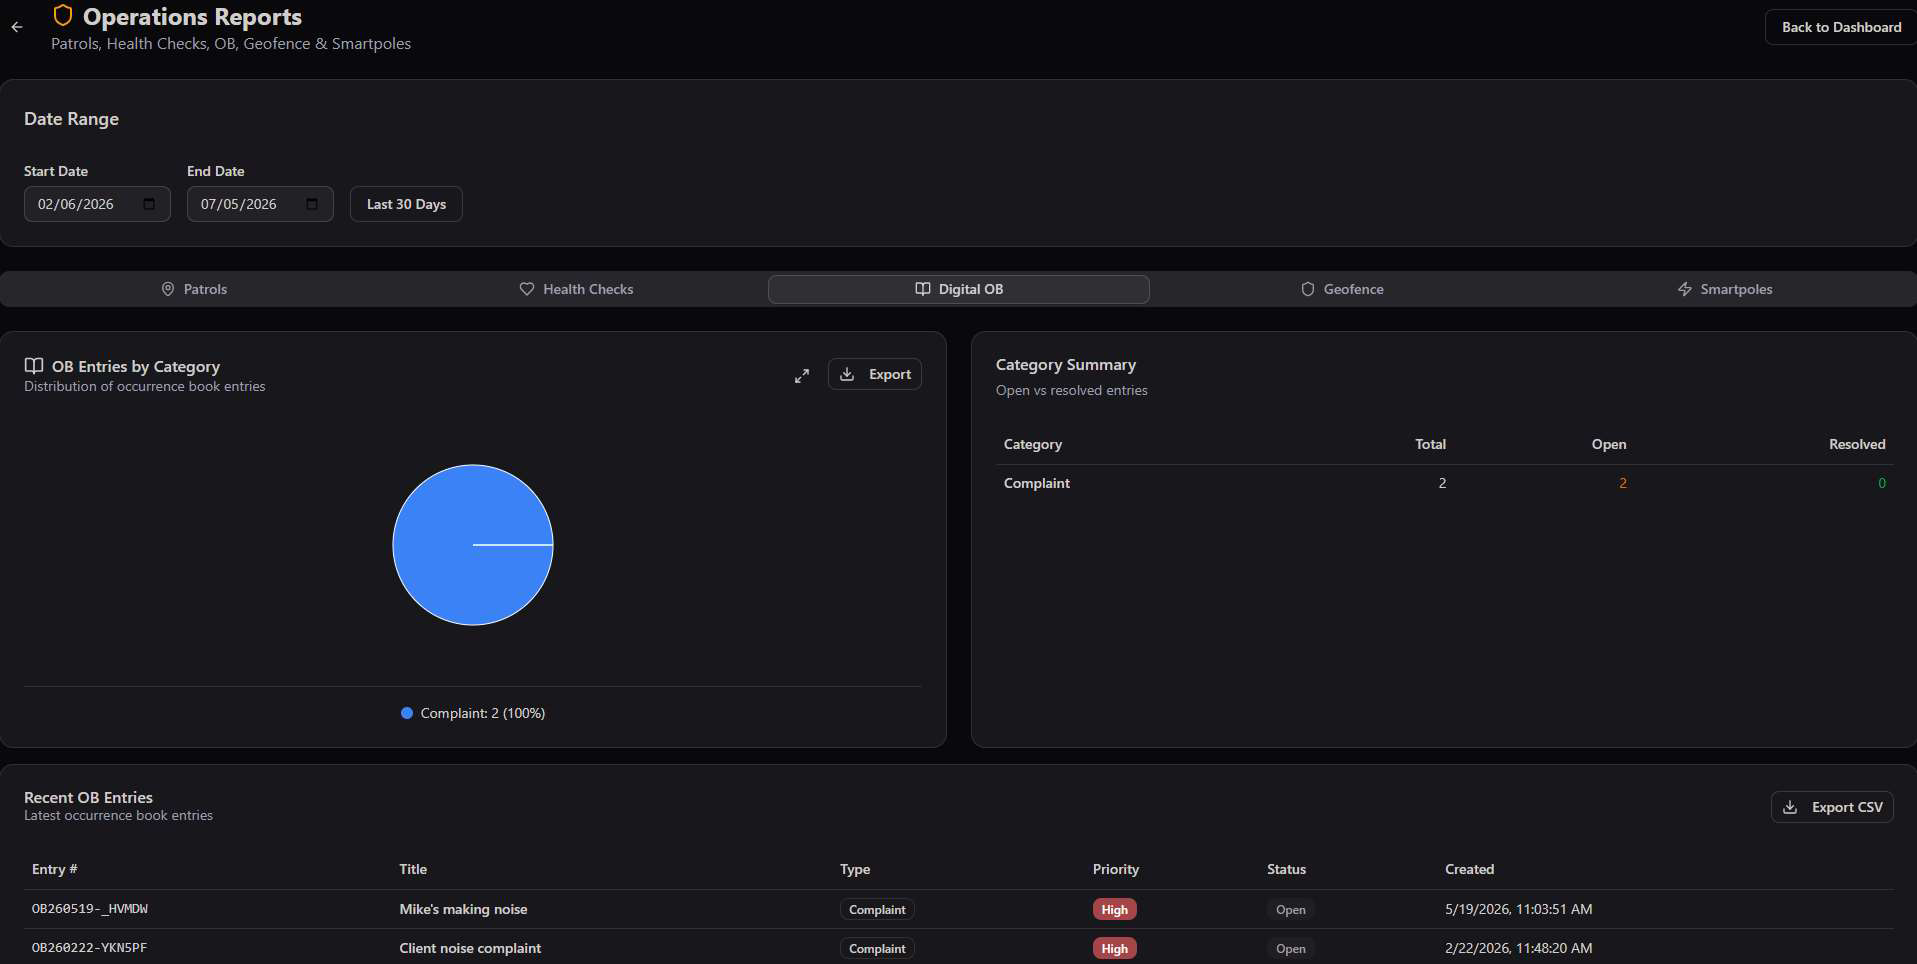Export the OB Entries by Category chart
The width and height of the screenshot is (1917, 964).
coord(875,374)
